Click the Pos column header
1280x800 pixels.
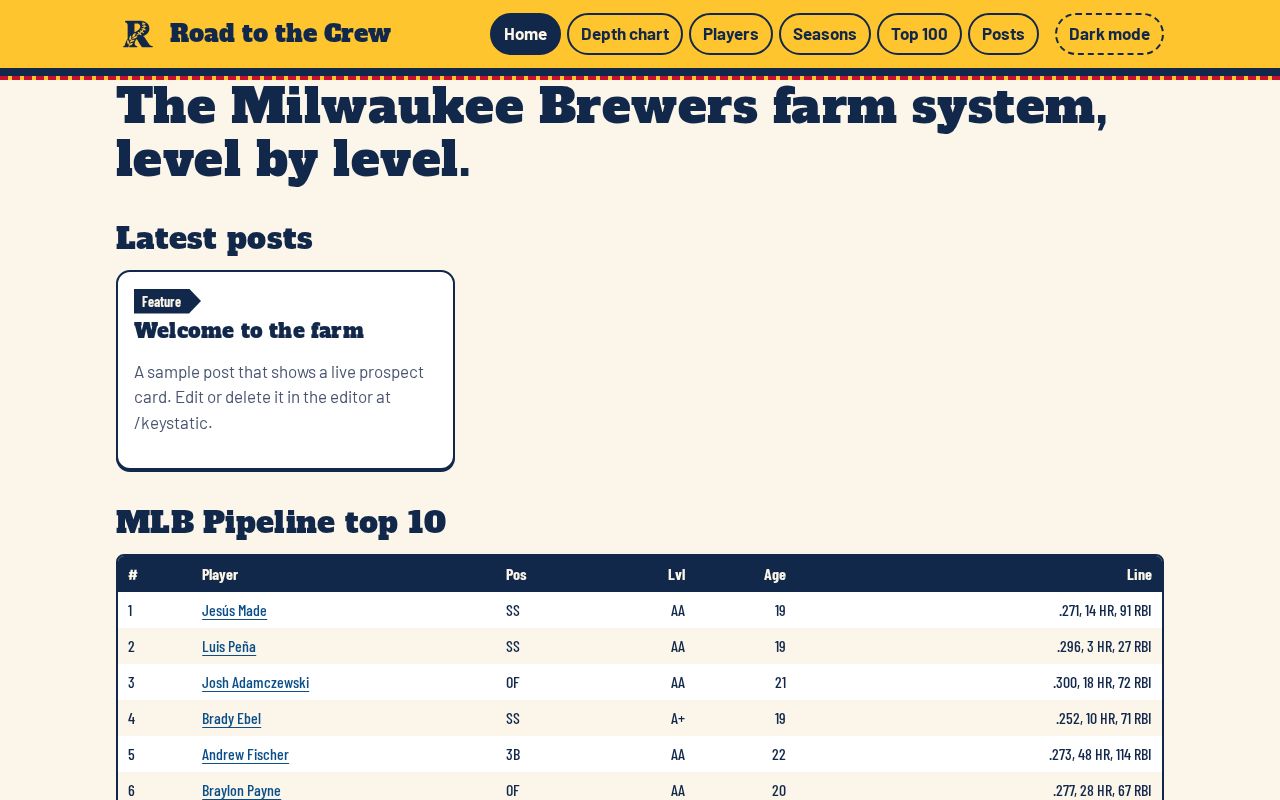516,575
